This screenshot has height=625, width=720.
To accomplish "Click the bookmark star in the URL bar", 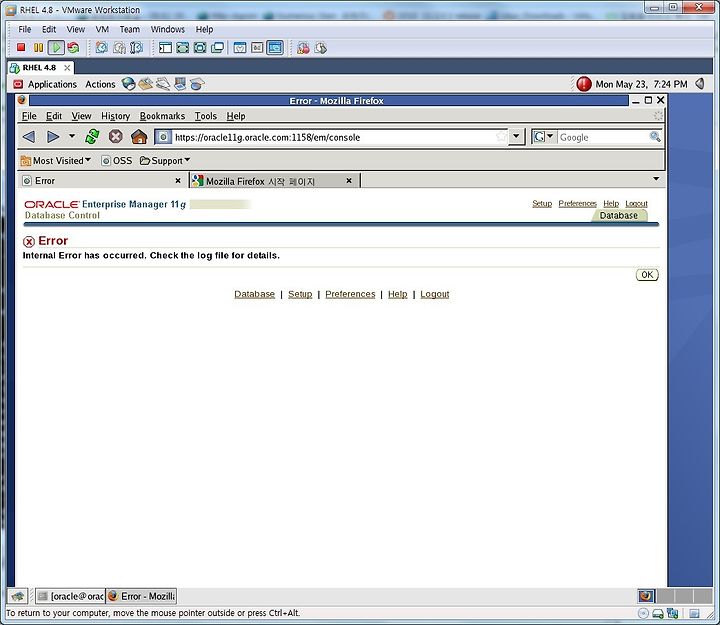I will pyautogui.click(x=501, y=137).
